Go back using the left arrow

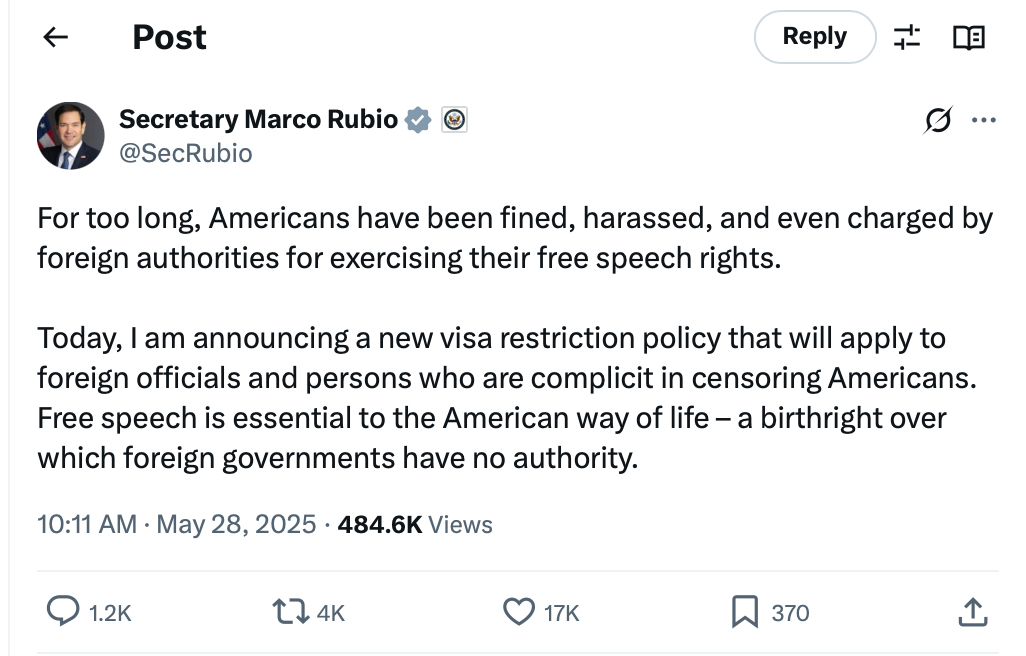click(56, 37)
